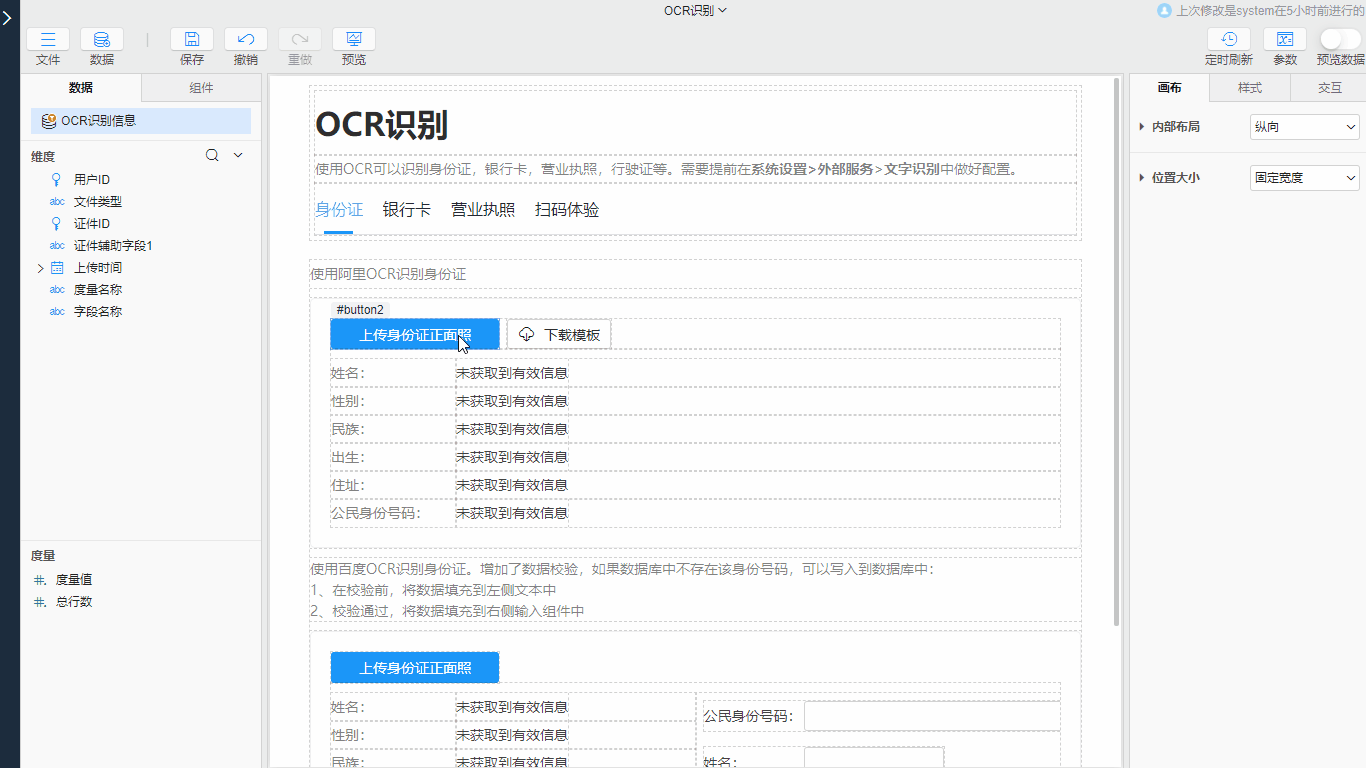This screenshot has width=1366, height=768.
Task: Open the 参数 parameters icon
Action: (1285, 40)
